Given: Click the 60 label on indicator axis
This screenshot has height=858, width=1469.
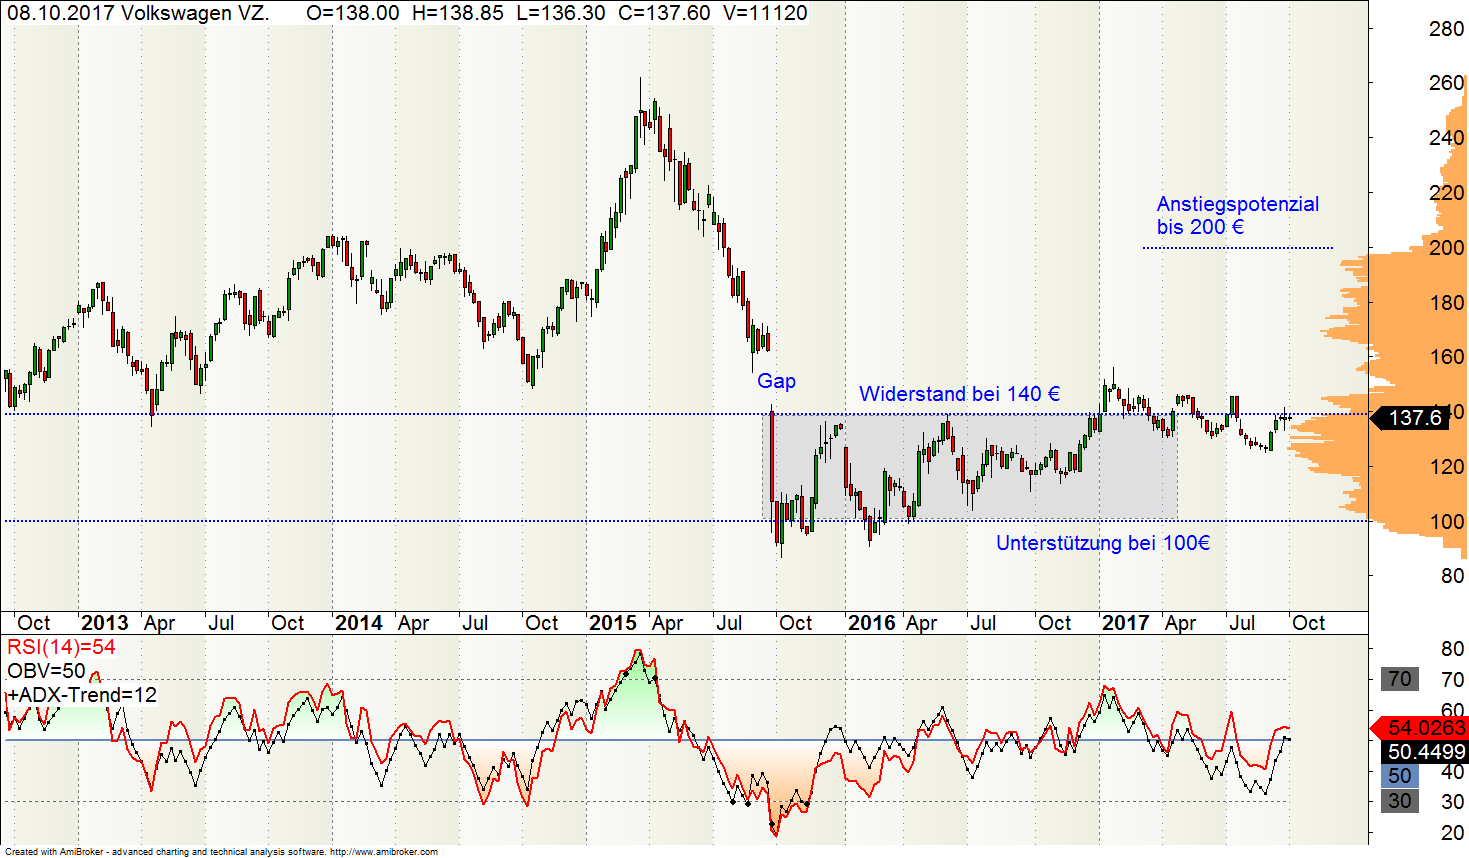Looking at the screenshot, I should (x=1452, y=711).
